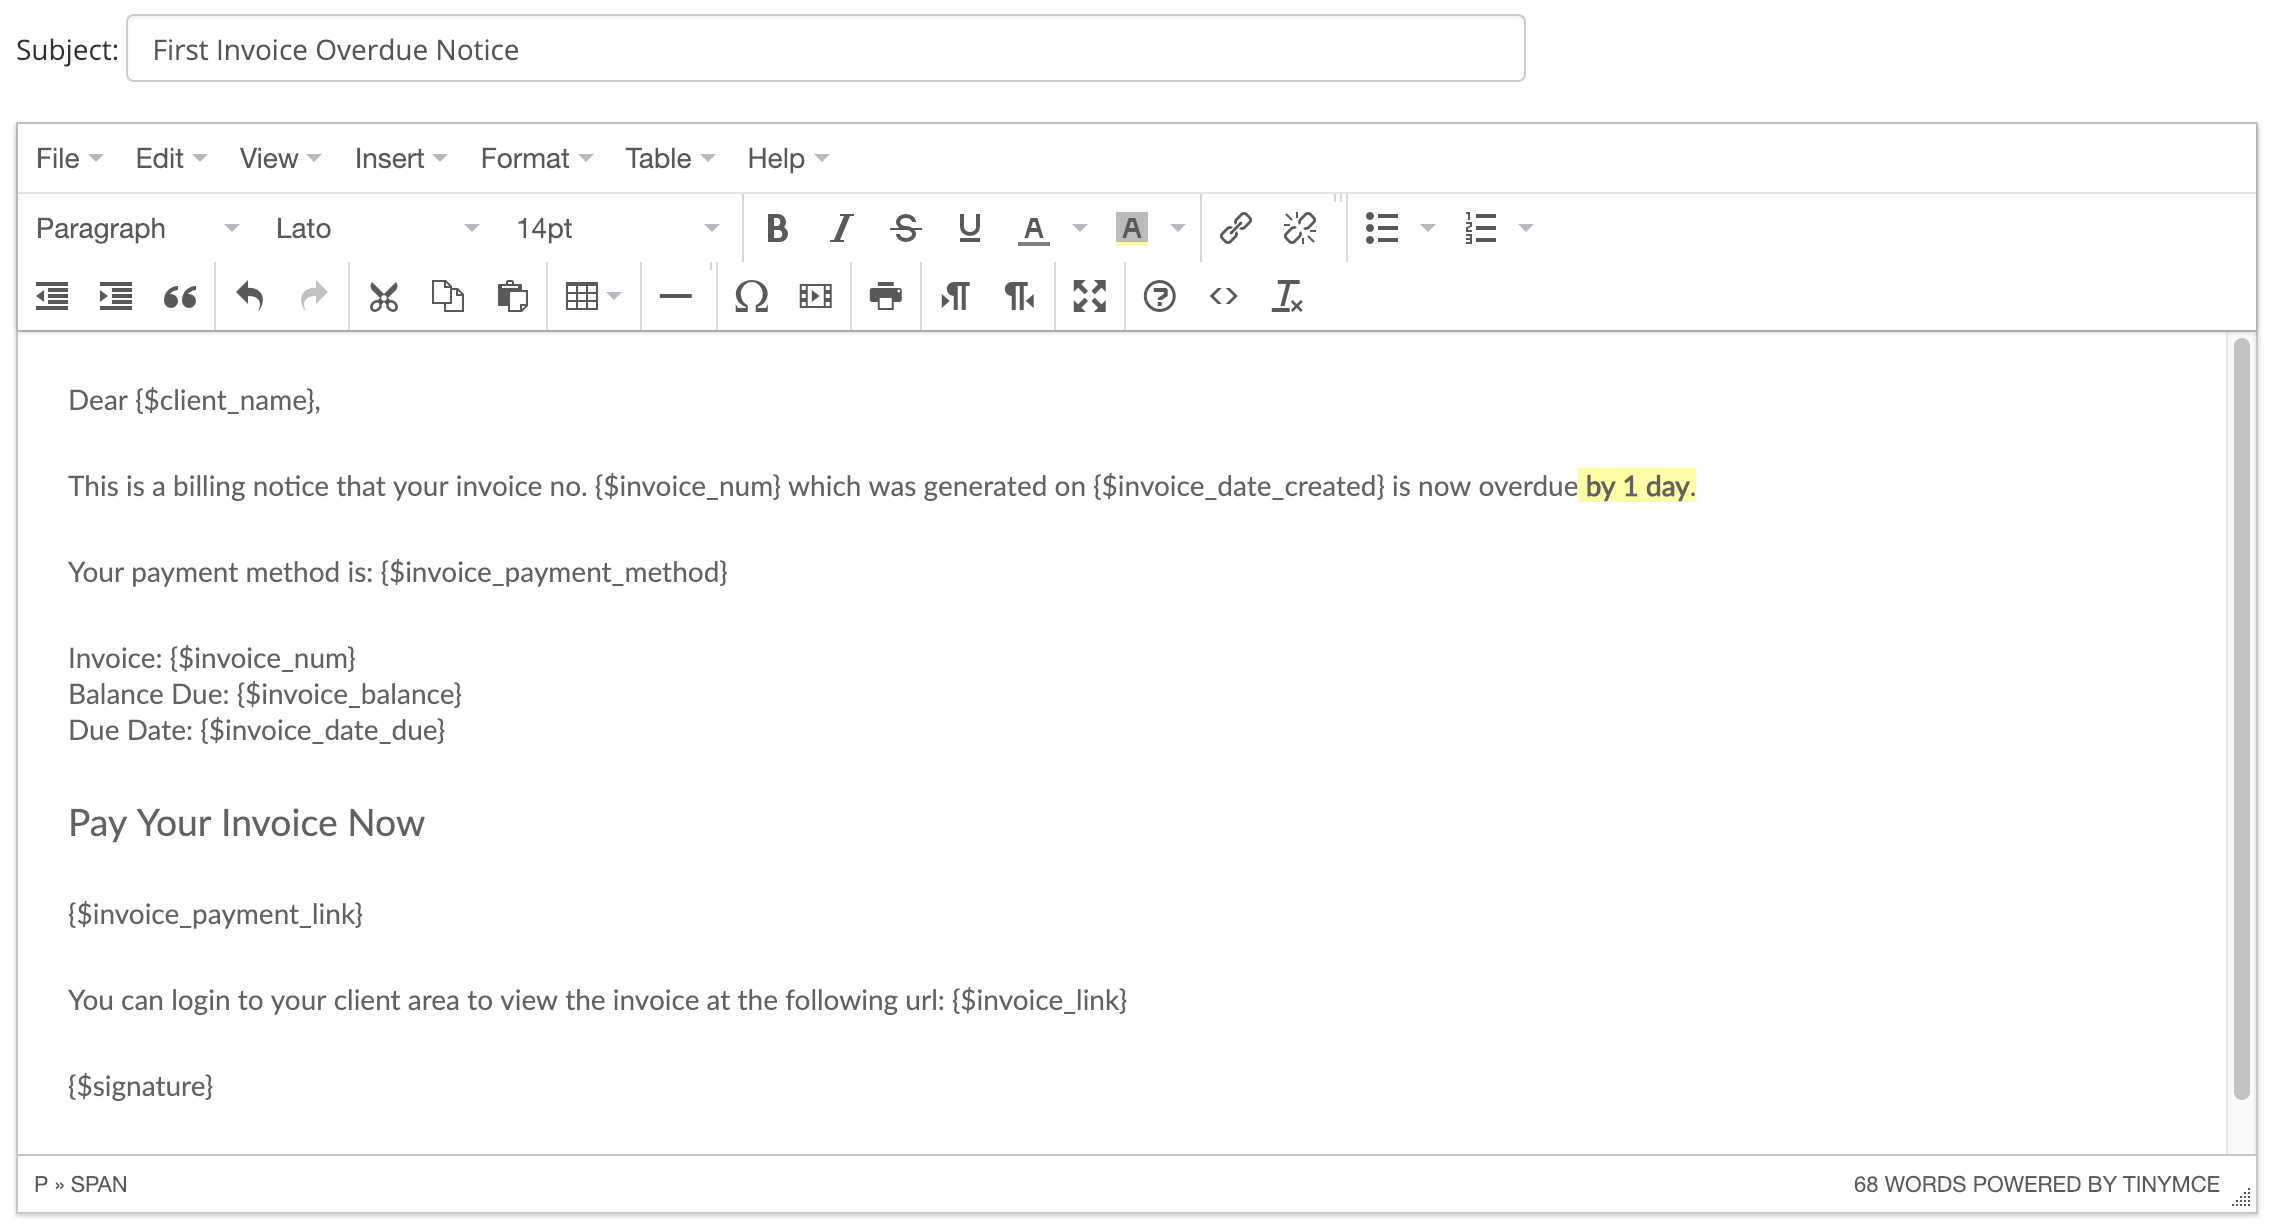The width and height of the screenshot is (2270, 1230).
Task: Insert a blockquote
Action: click(x=180, y=296)
